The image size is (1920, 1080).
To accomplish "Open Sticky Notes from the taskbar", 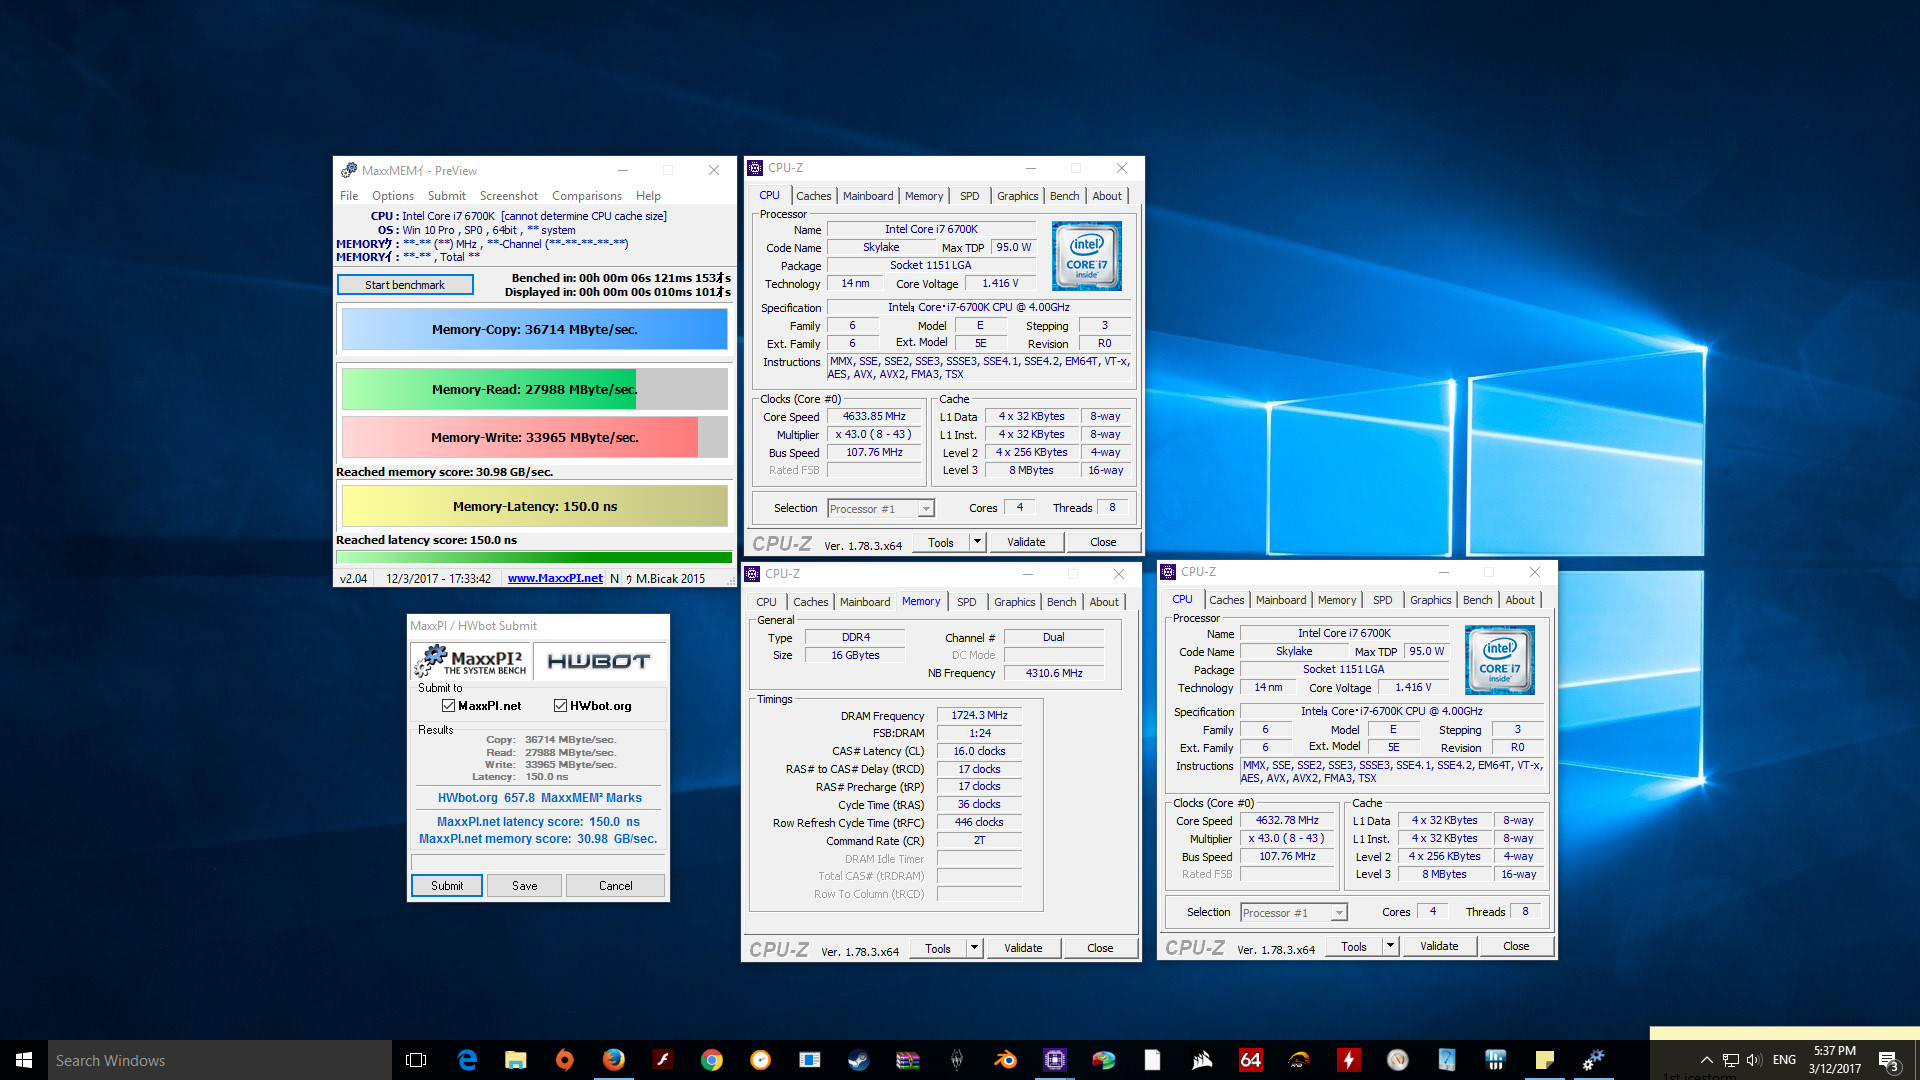I will click(1545, 1060).
